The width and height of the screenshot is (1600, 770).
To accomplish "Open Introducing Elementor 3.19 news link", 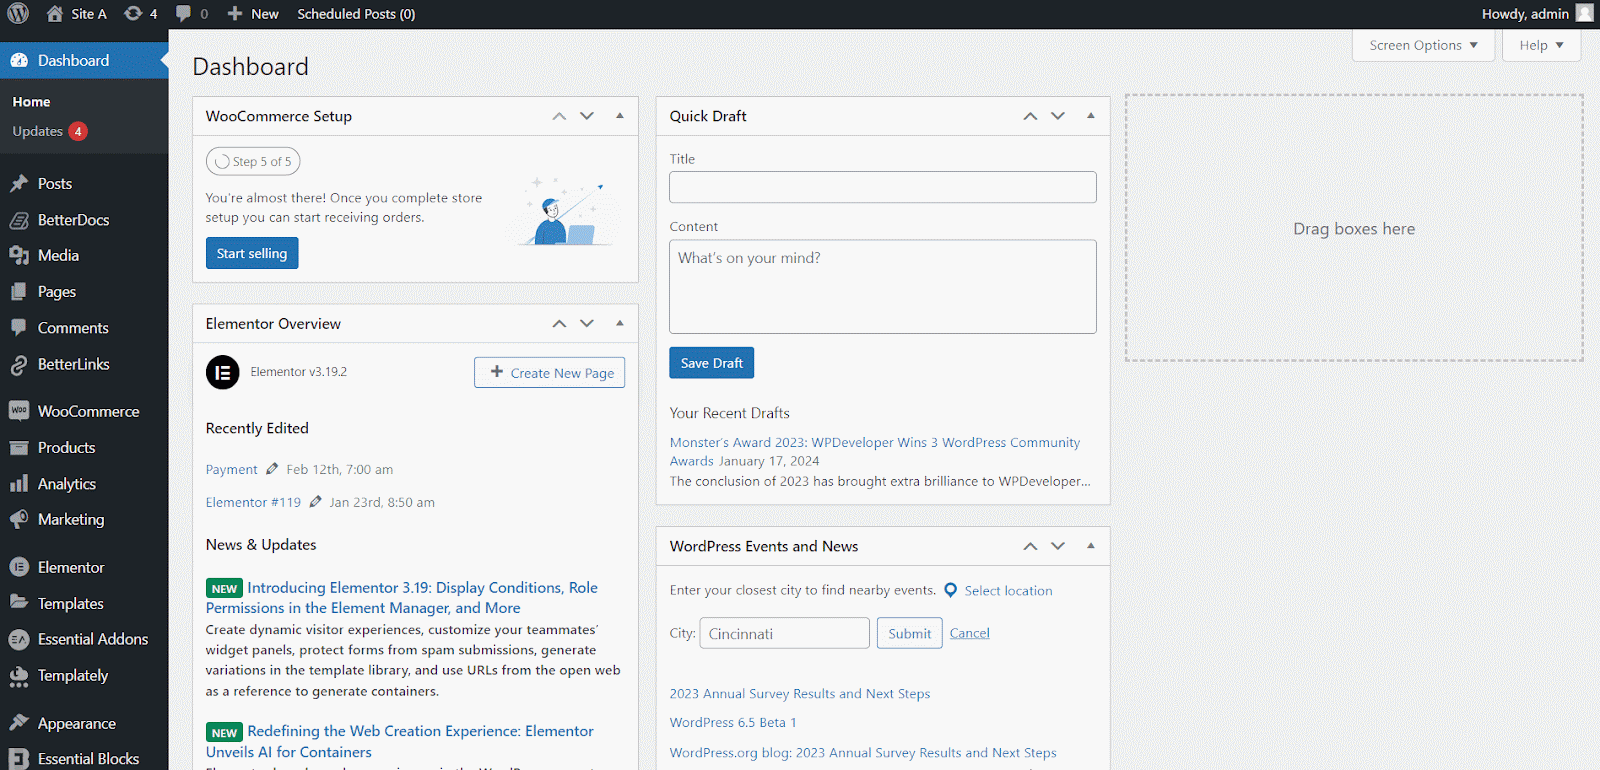I will pyautogui.click(x=402, y=598).
